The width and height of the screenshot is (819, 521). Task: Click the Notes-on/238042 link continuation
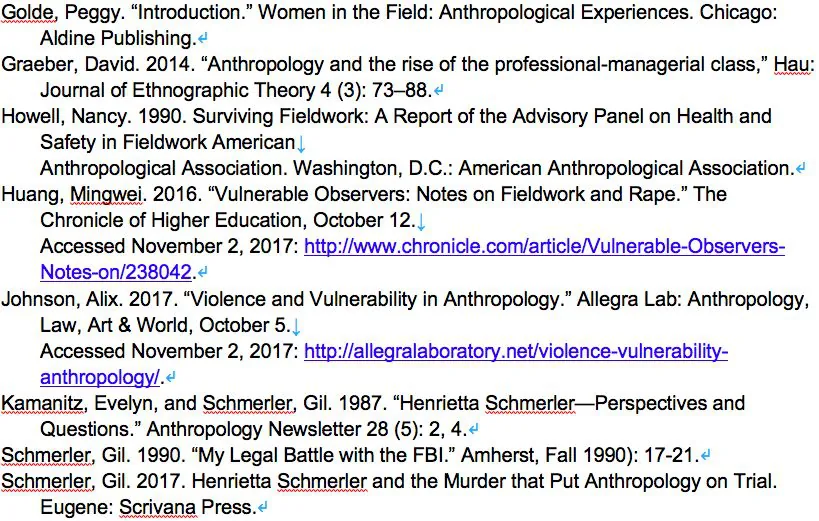116,272
